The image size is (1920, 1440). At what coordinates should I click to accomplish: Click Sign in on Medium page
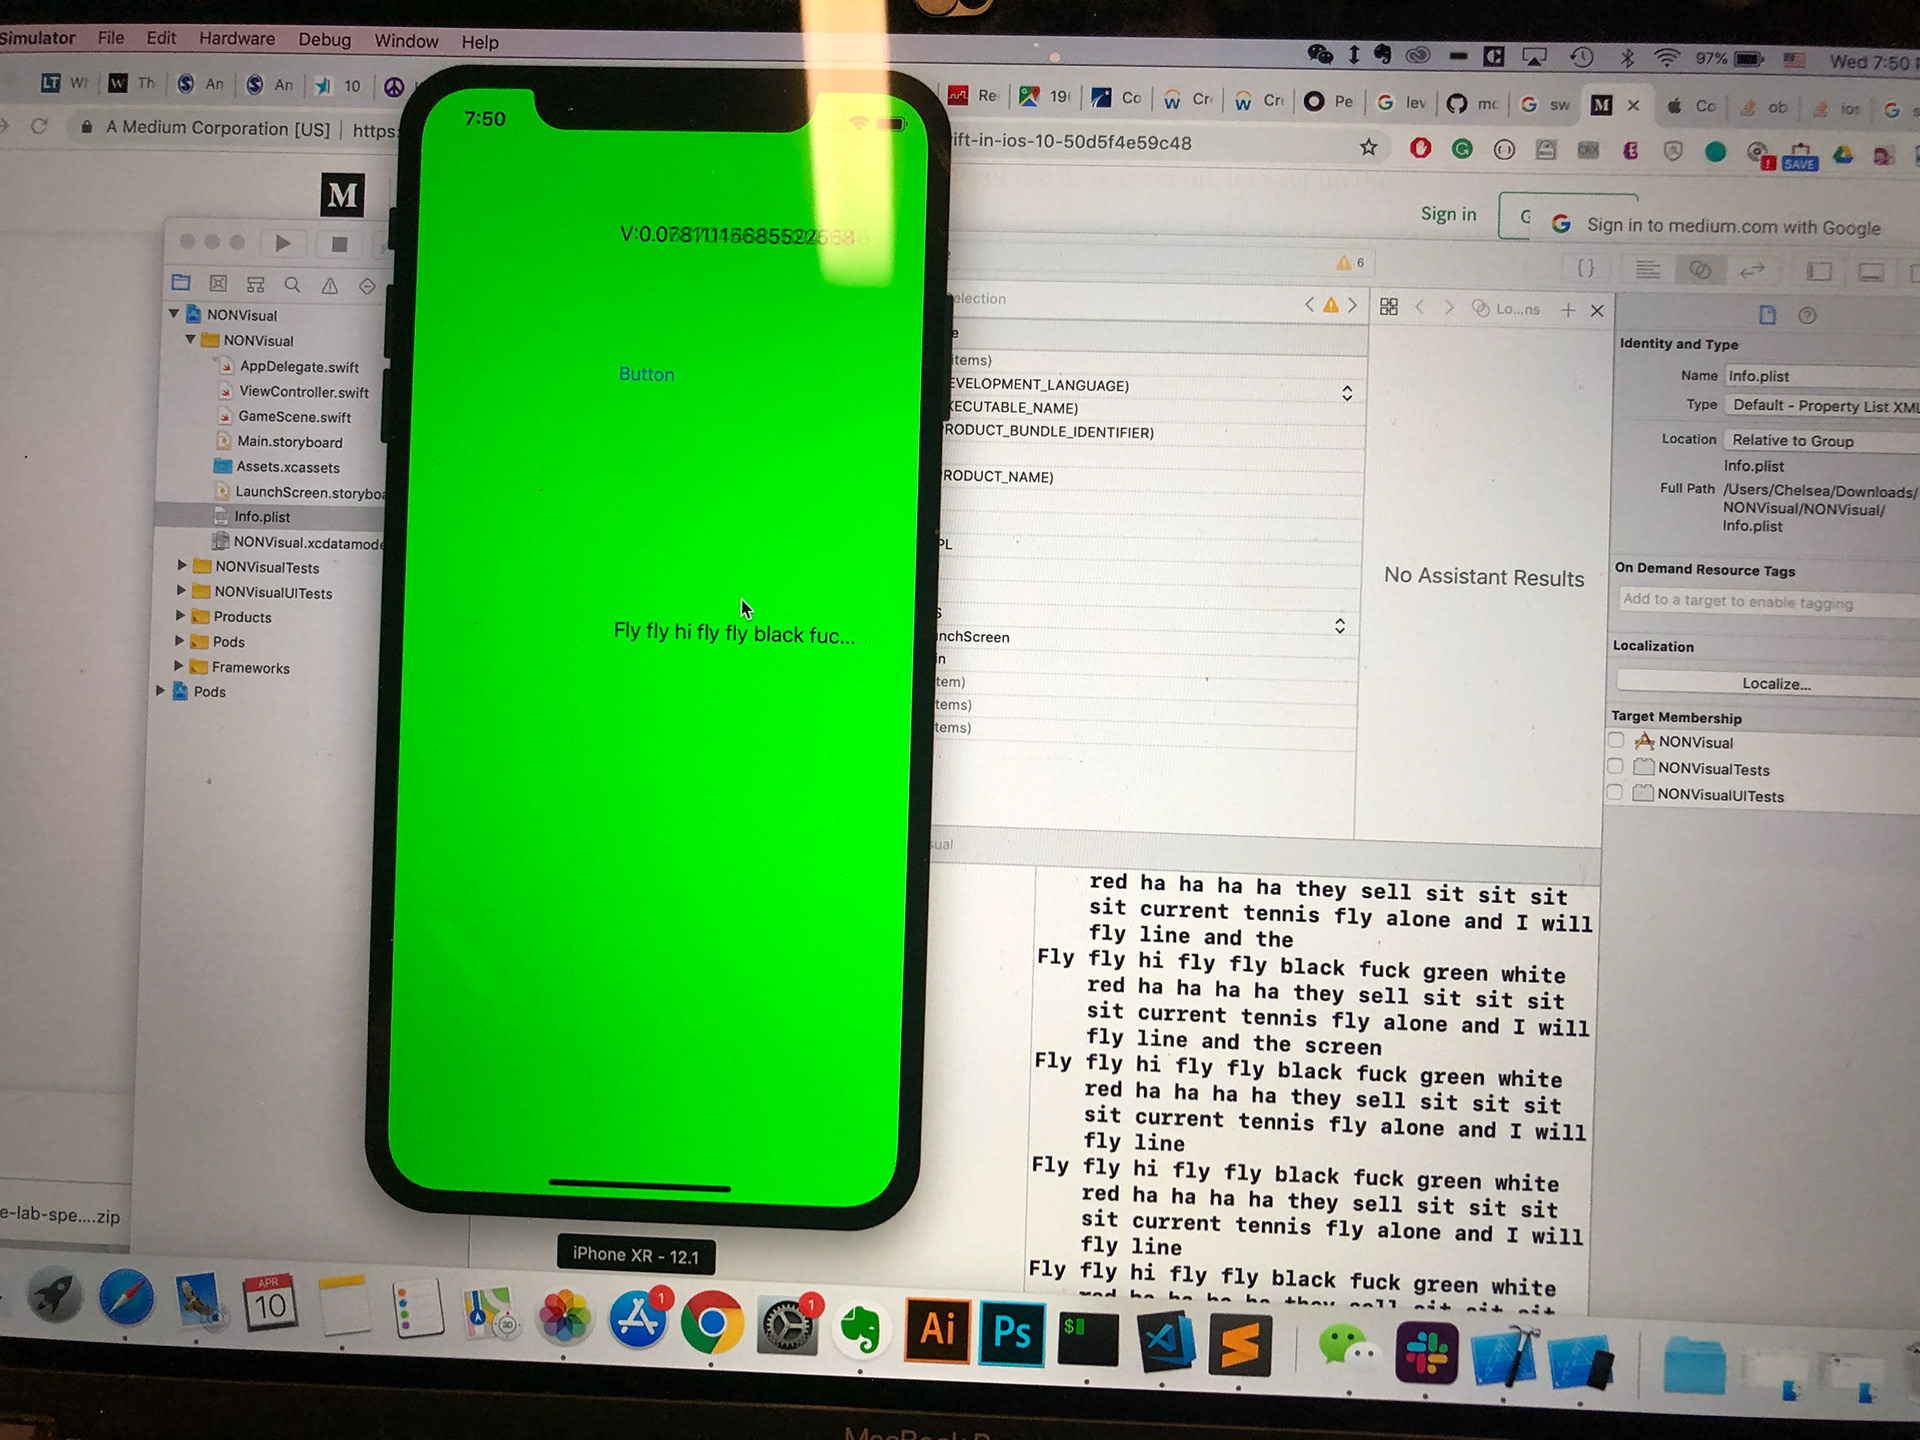pyautogui.click(x=1449, y=214)
